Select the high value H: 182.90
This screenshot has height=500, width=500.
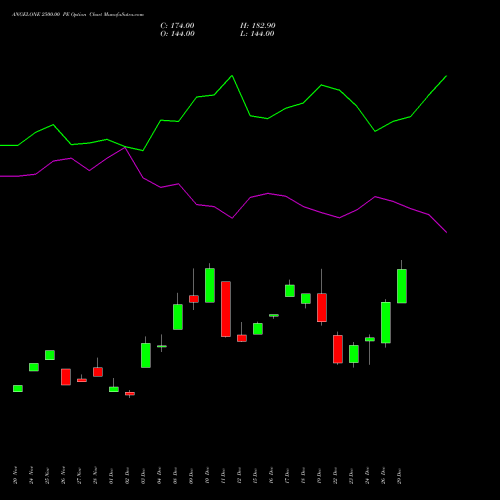tap(258, 26)
